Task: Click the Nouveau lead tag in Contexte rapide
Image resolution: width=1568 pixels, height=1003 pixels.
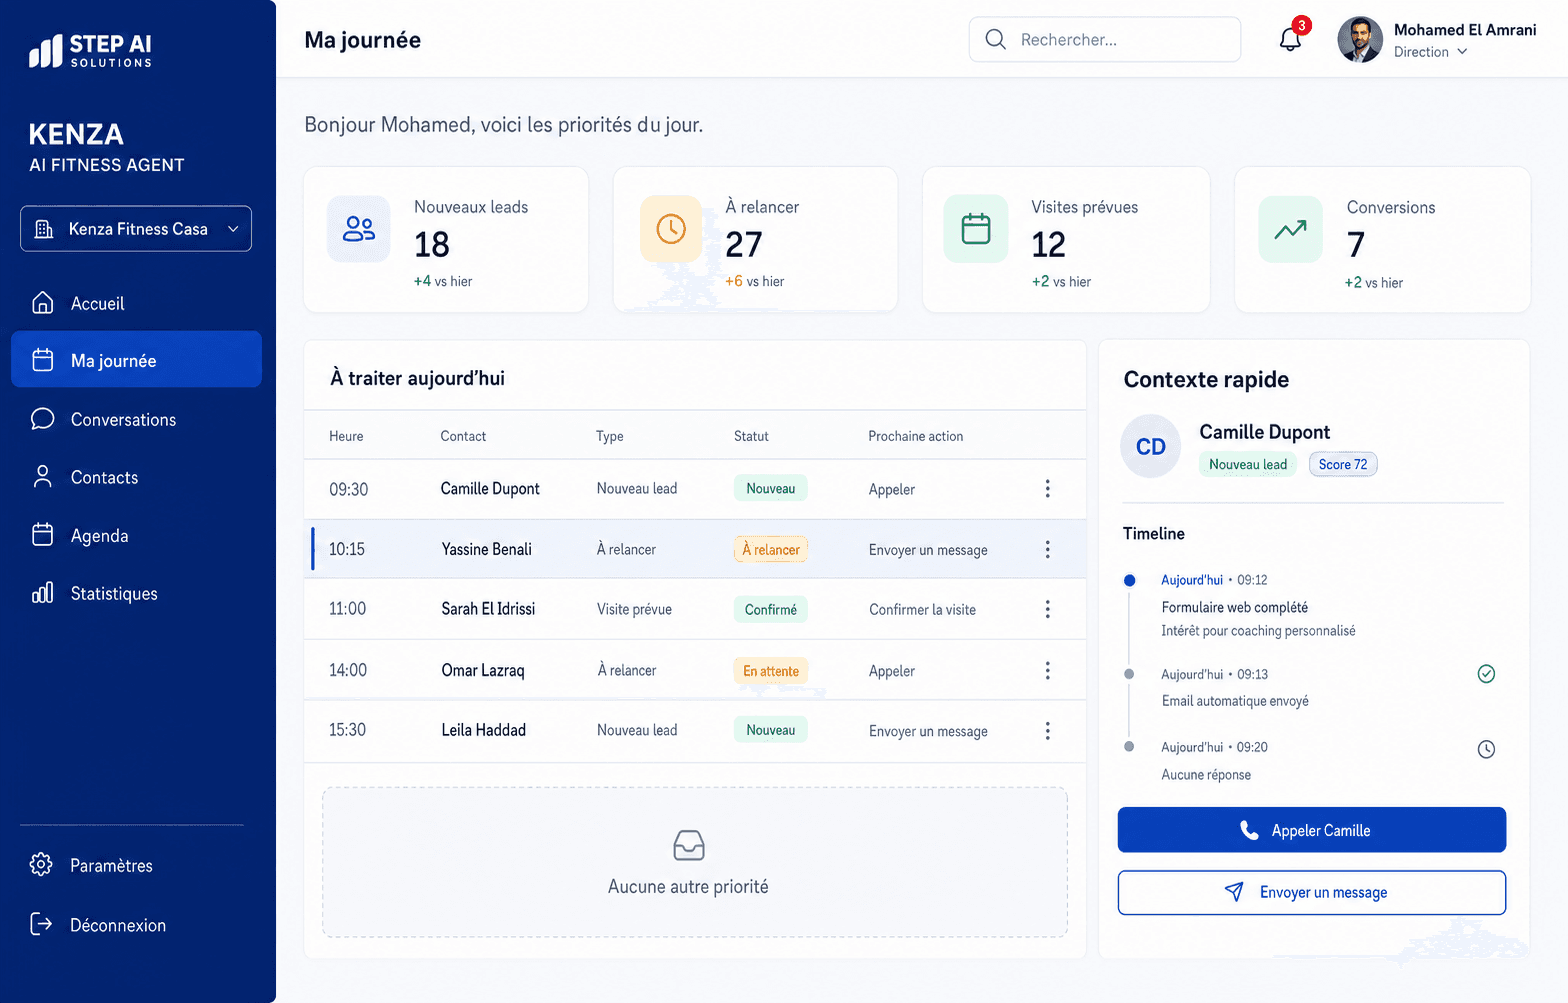Action: (x=1248, y=464)
